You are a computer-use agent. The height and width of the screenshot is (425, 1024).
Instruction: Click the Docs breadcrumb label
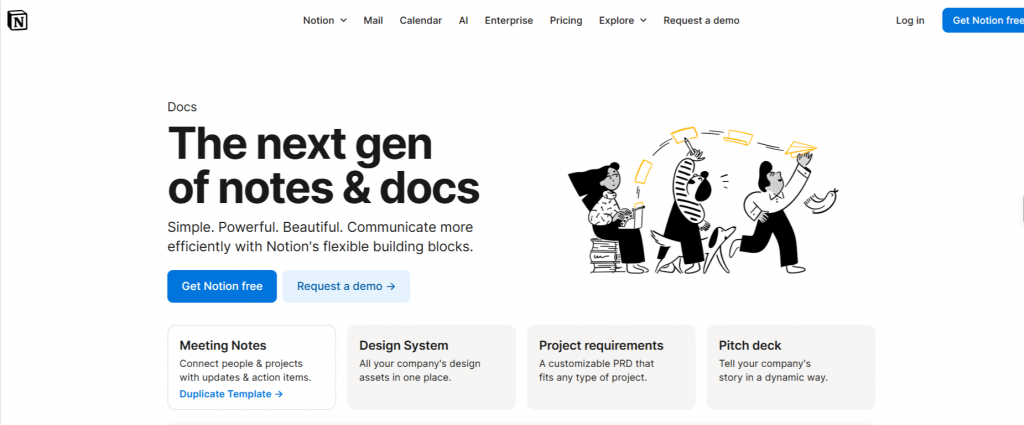click(x=181, y=107)
